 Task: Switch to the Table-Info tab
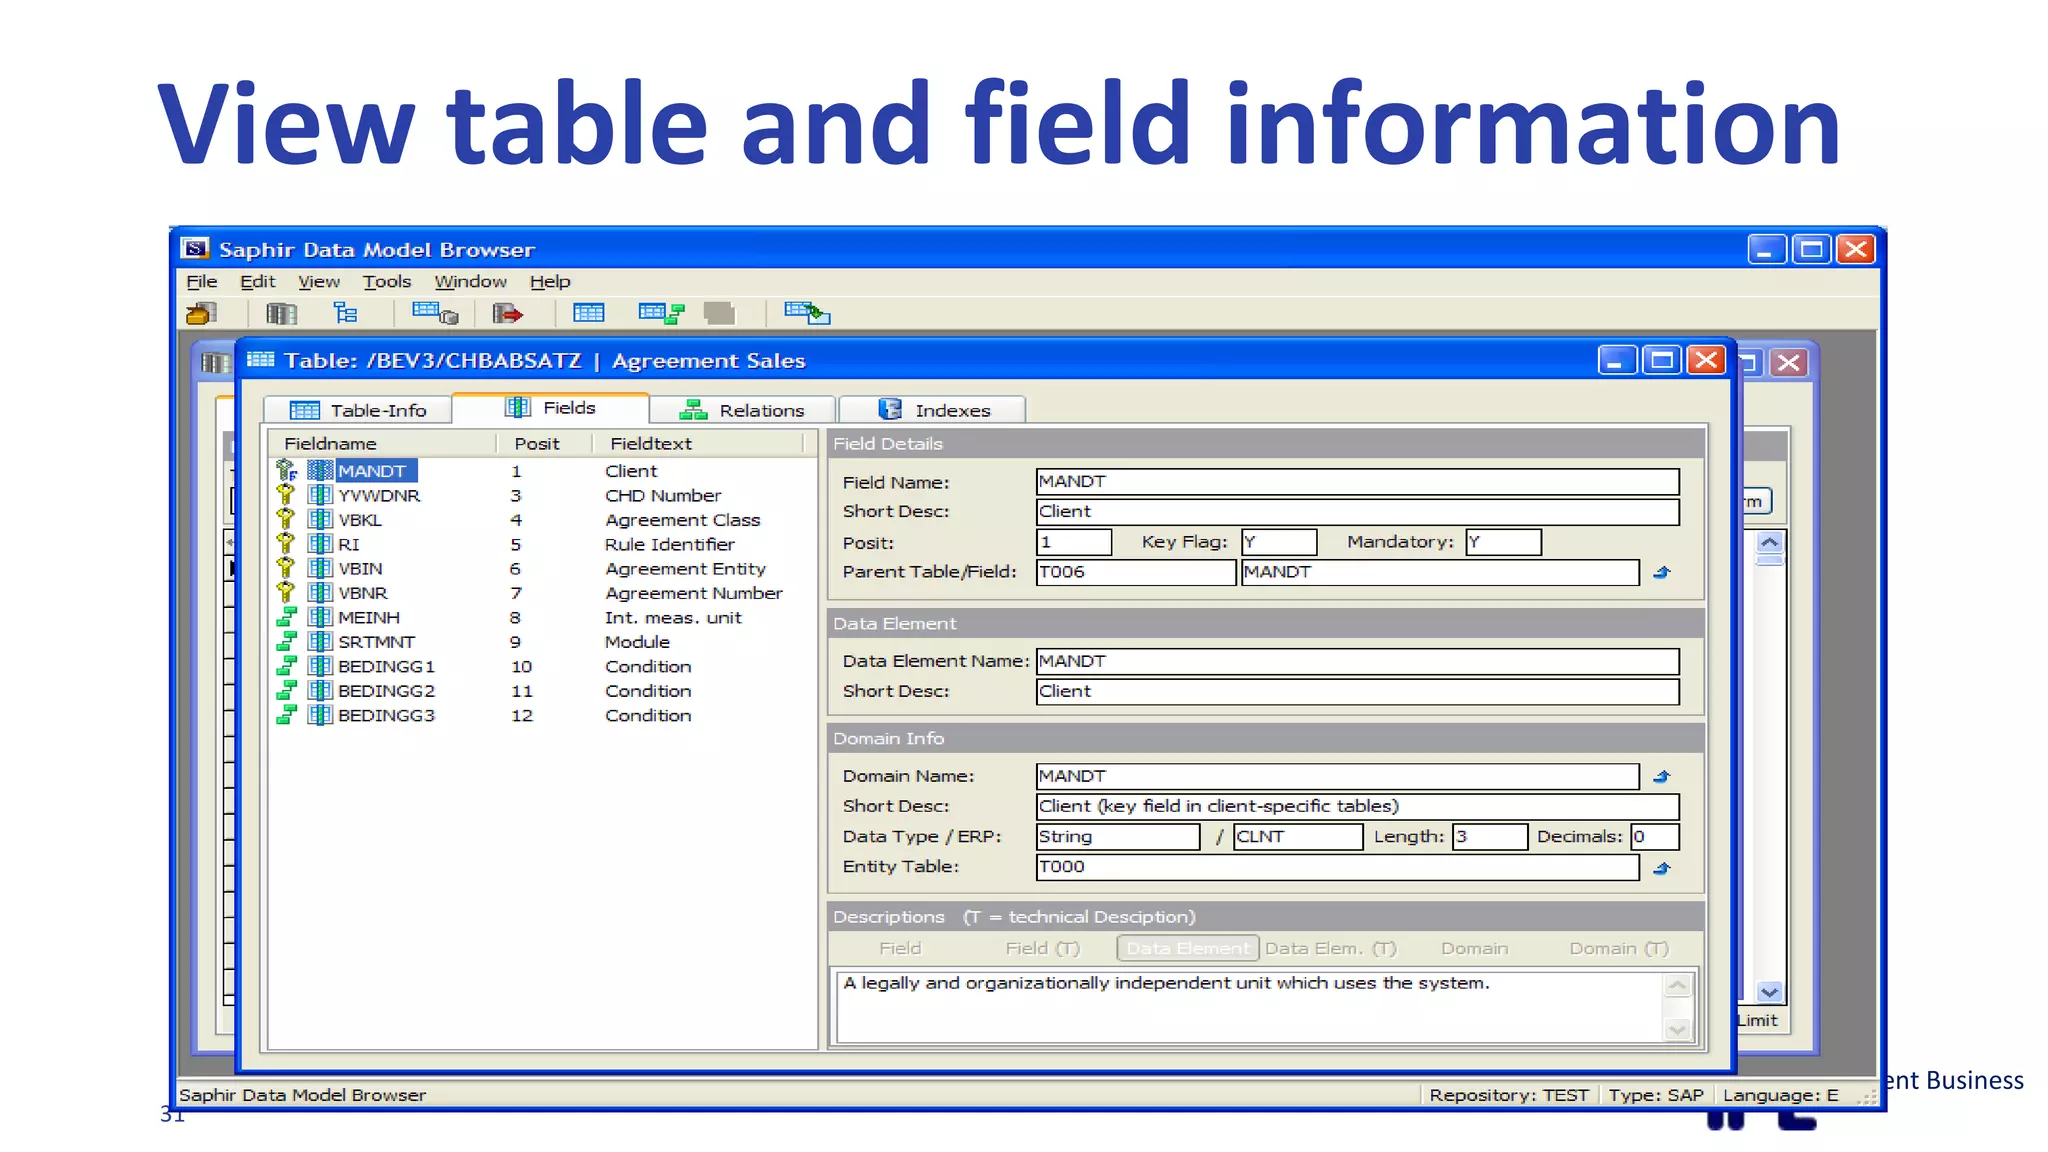click(x=358, y=410)
